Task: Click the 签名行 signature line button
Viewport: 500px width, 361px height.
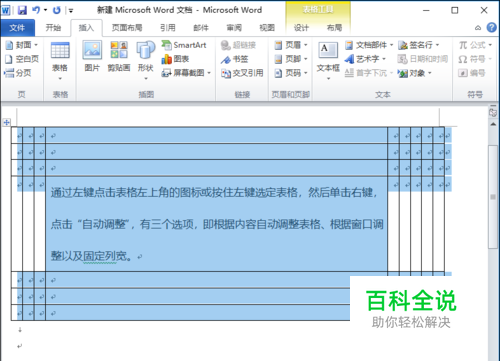Action: 419,45
